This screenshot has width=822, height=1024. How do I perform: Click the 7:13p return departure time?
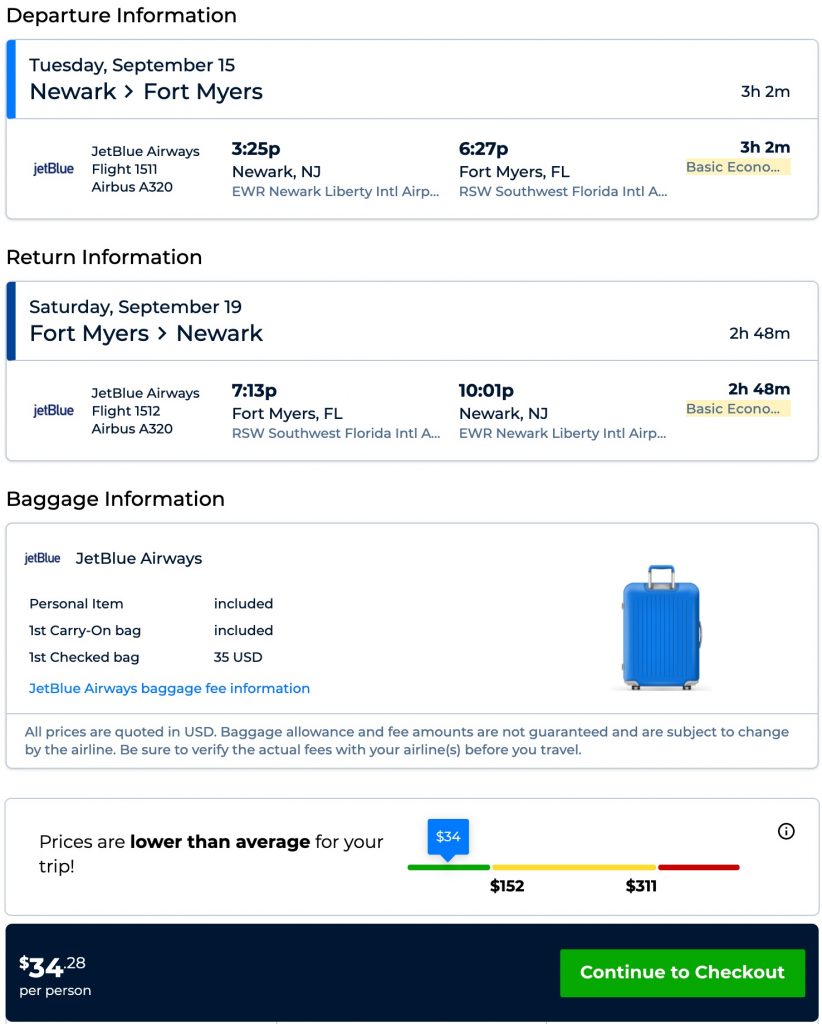254,391
